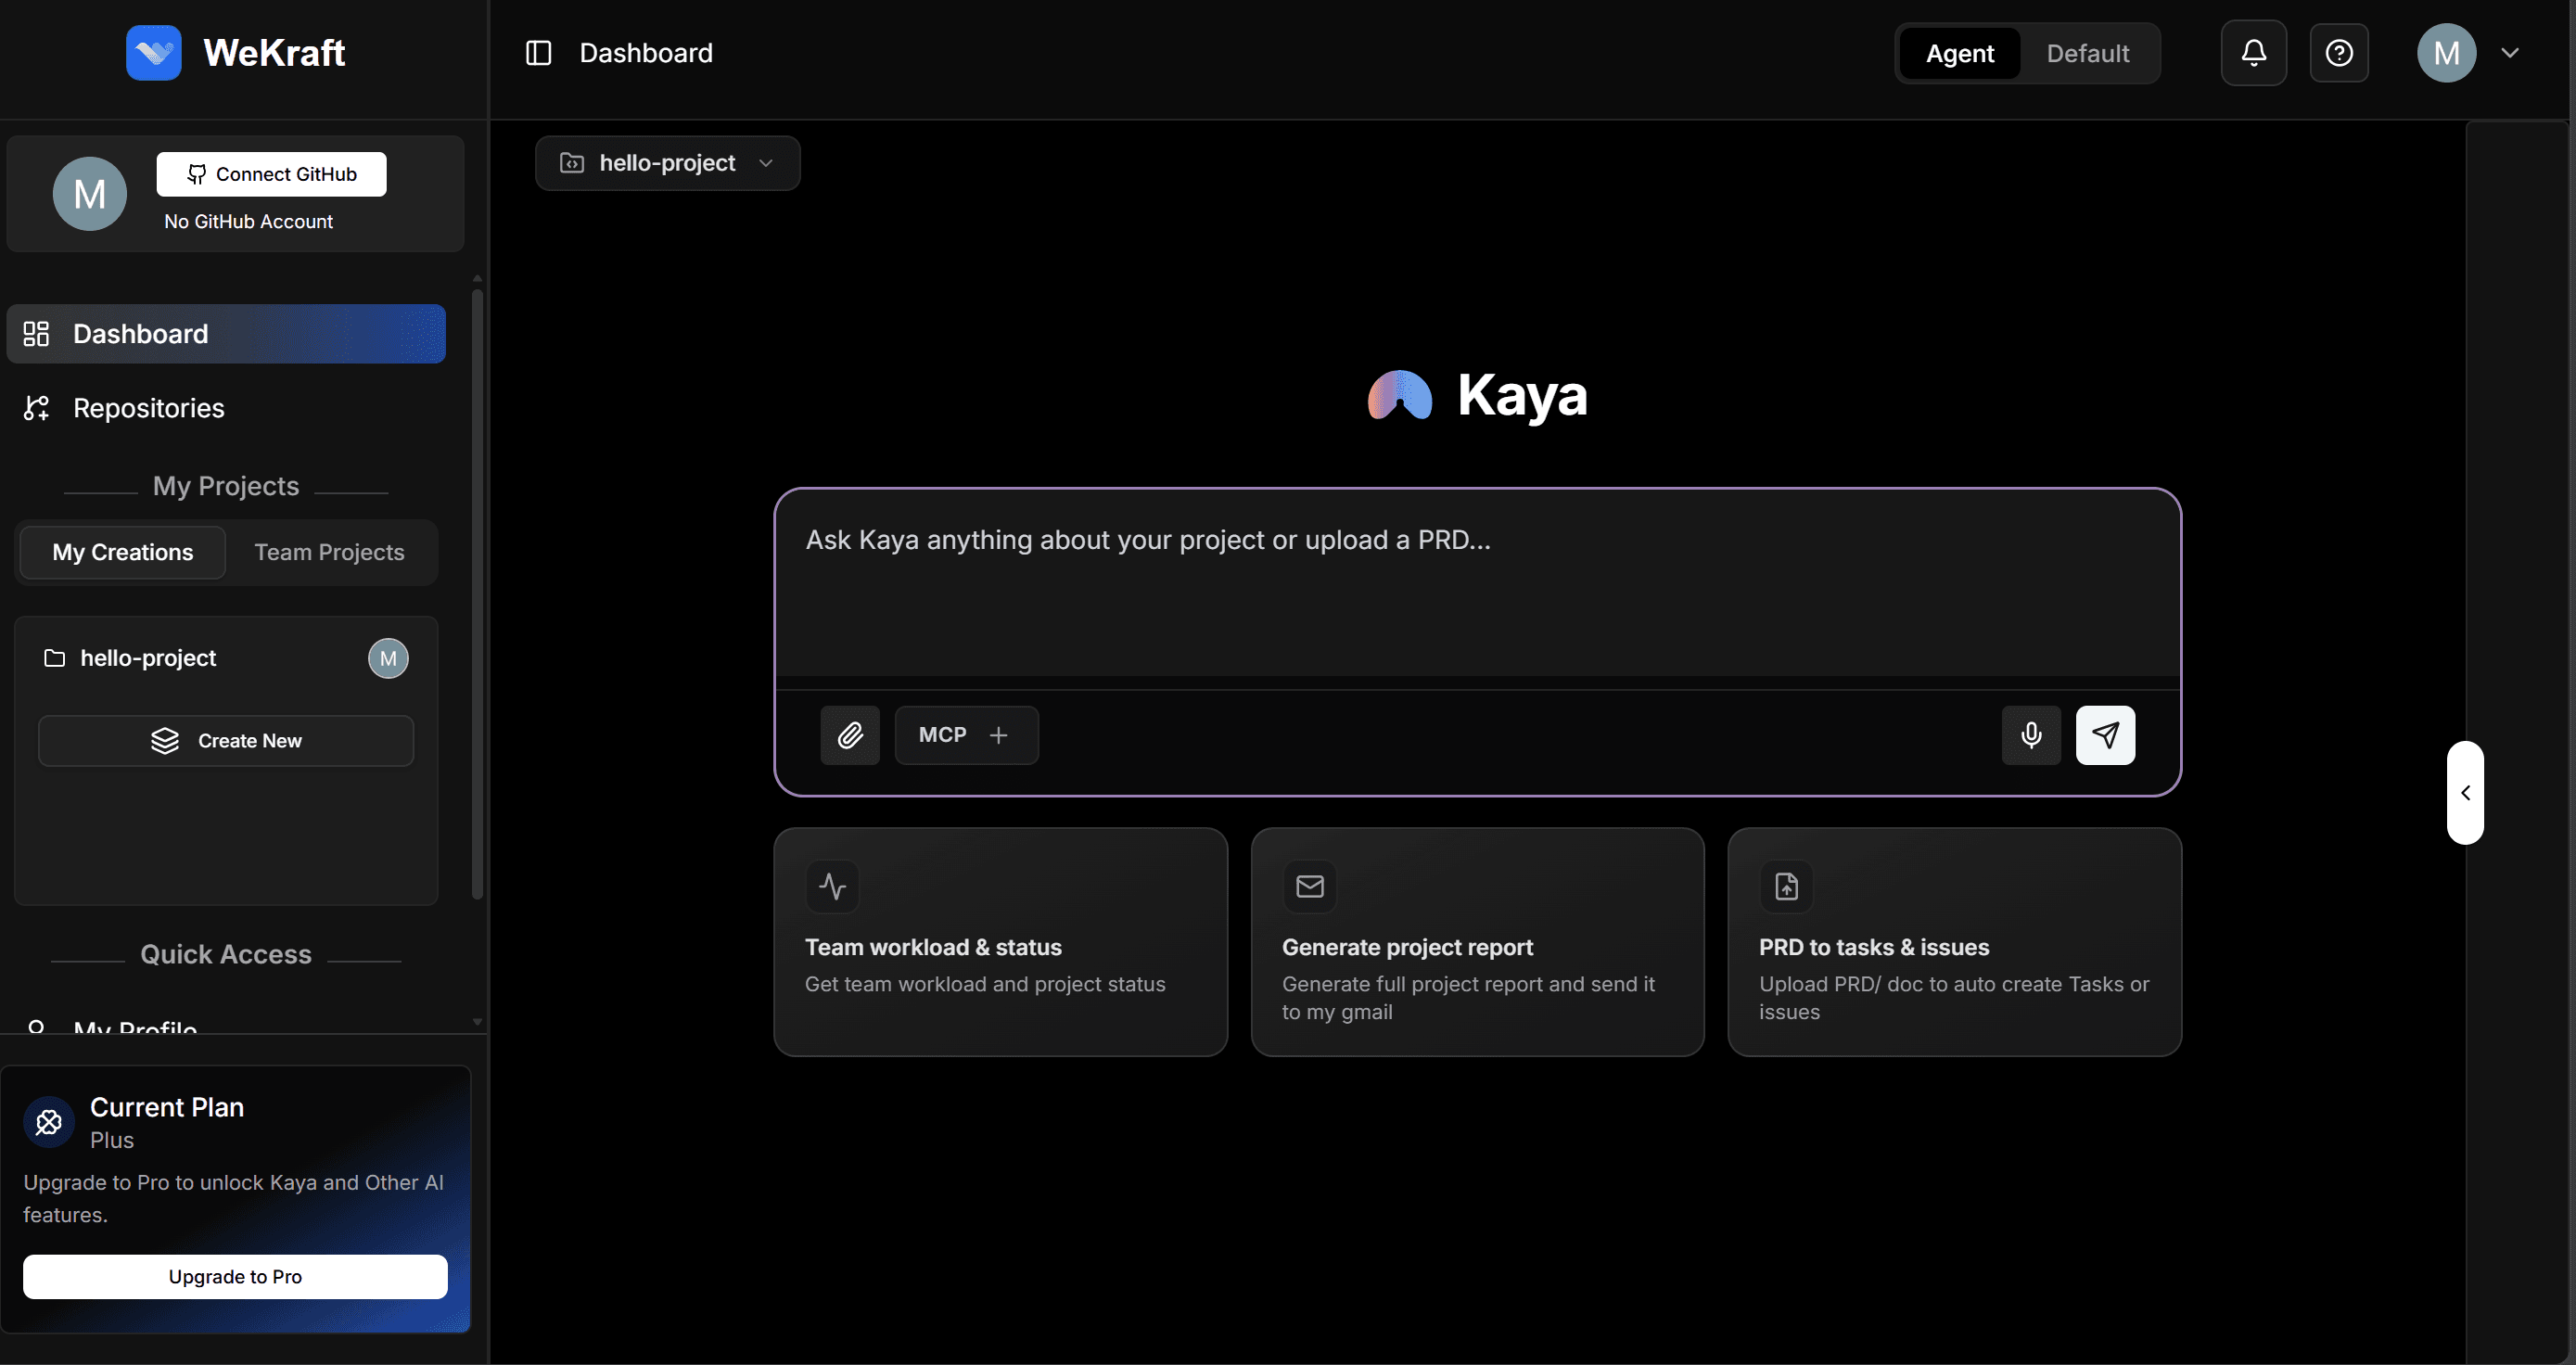Click the file upload icon on PRD card
This screenshot has width=2576, height=1365.
[x=1786, y=886]
